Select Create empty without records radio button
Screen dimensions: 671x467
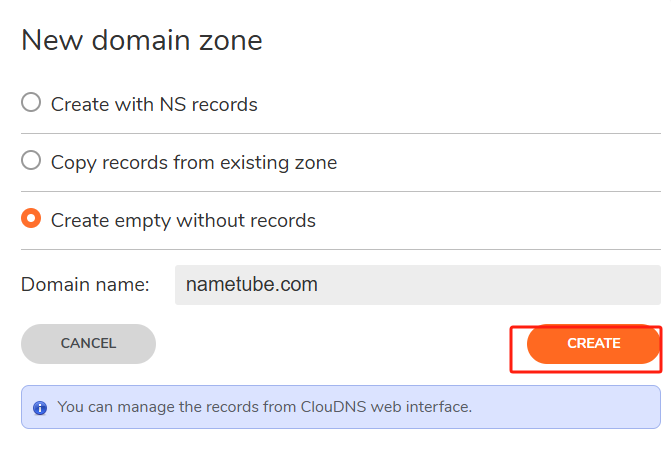pos(31,218)
